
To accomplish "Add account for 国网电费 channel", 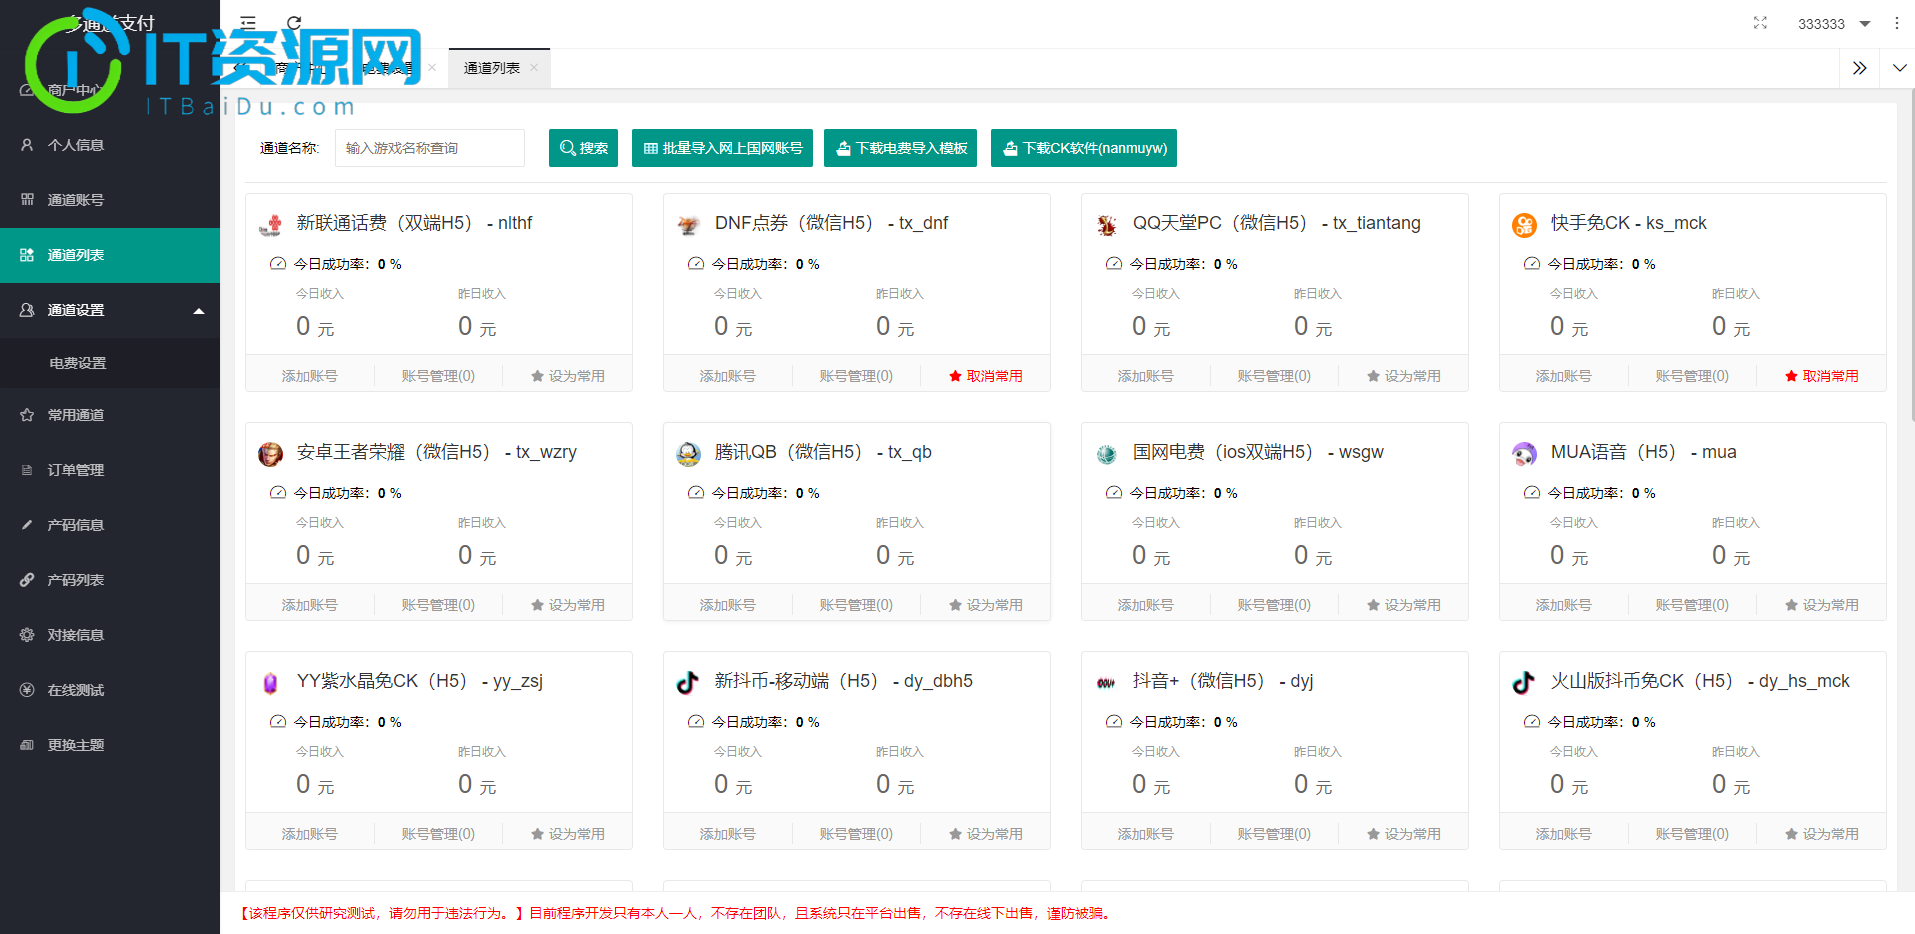I will click(1146, 605).
